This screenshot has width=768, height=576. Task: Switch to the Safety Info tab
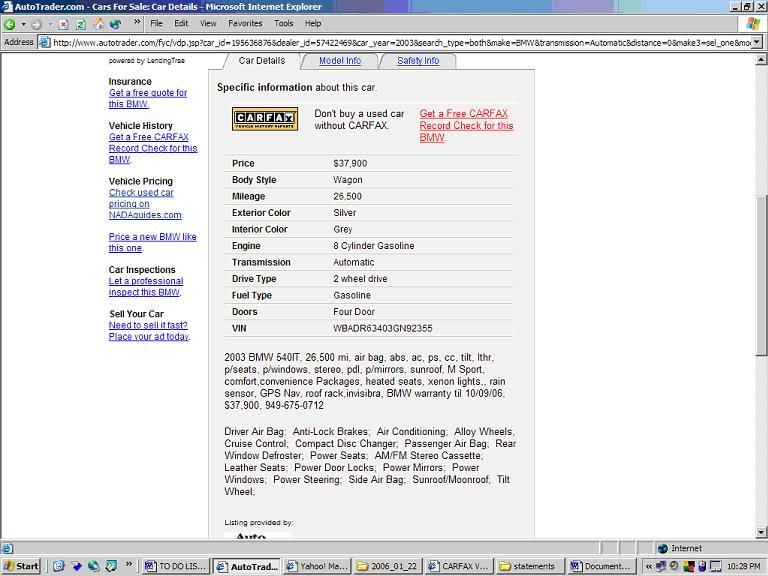pyautogui.click(x=418, y=61)
